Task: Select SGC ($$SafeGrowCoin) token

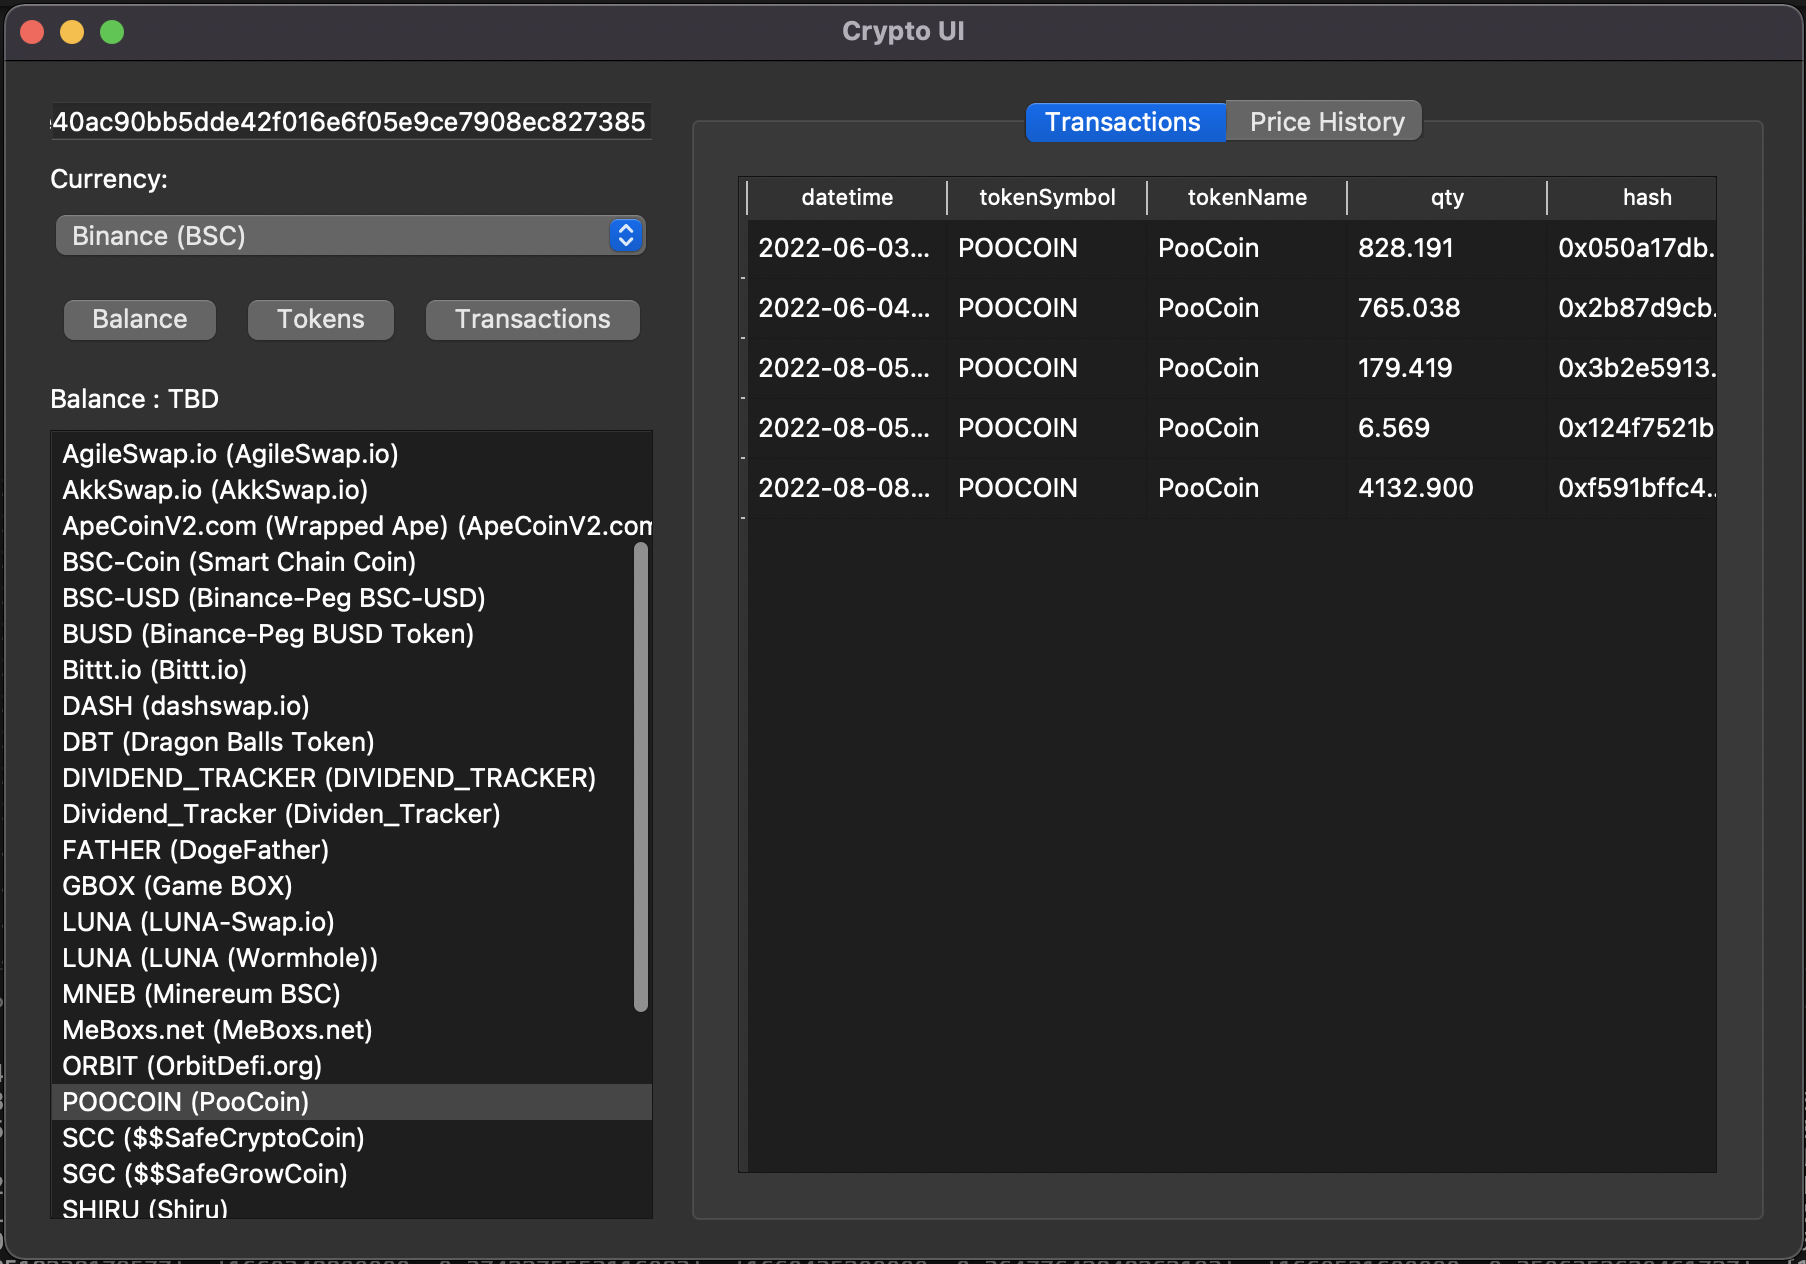Action: [x=351, y=1174]
